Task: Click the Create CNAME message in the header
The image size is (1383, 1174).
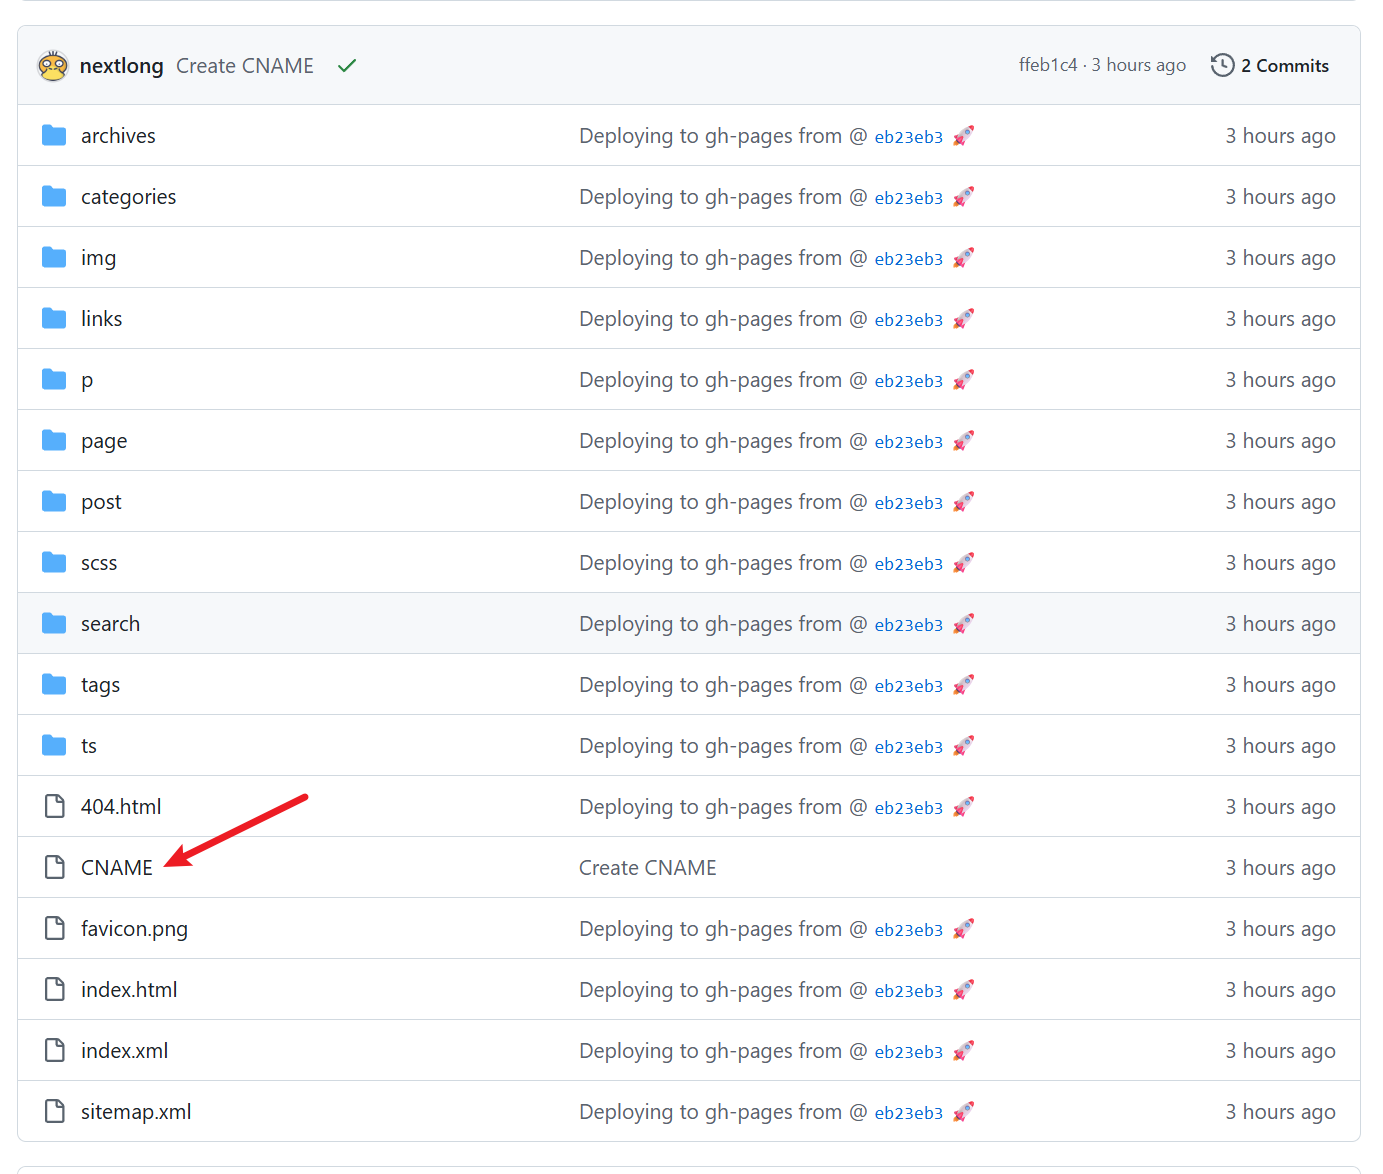Action: click(x=244, y=66)
